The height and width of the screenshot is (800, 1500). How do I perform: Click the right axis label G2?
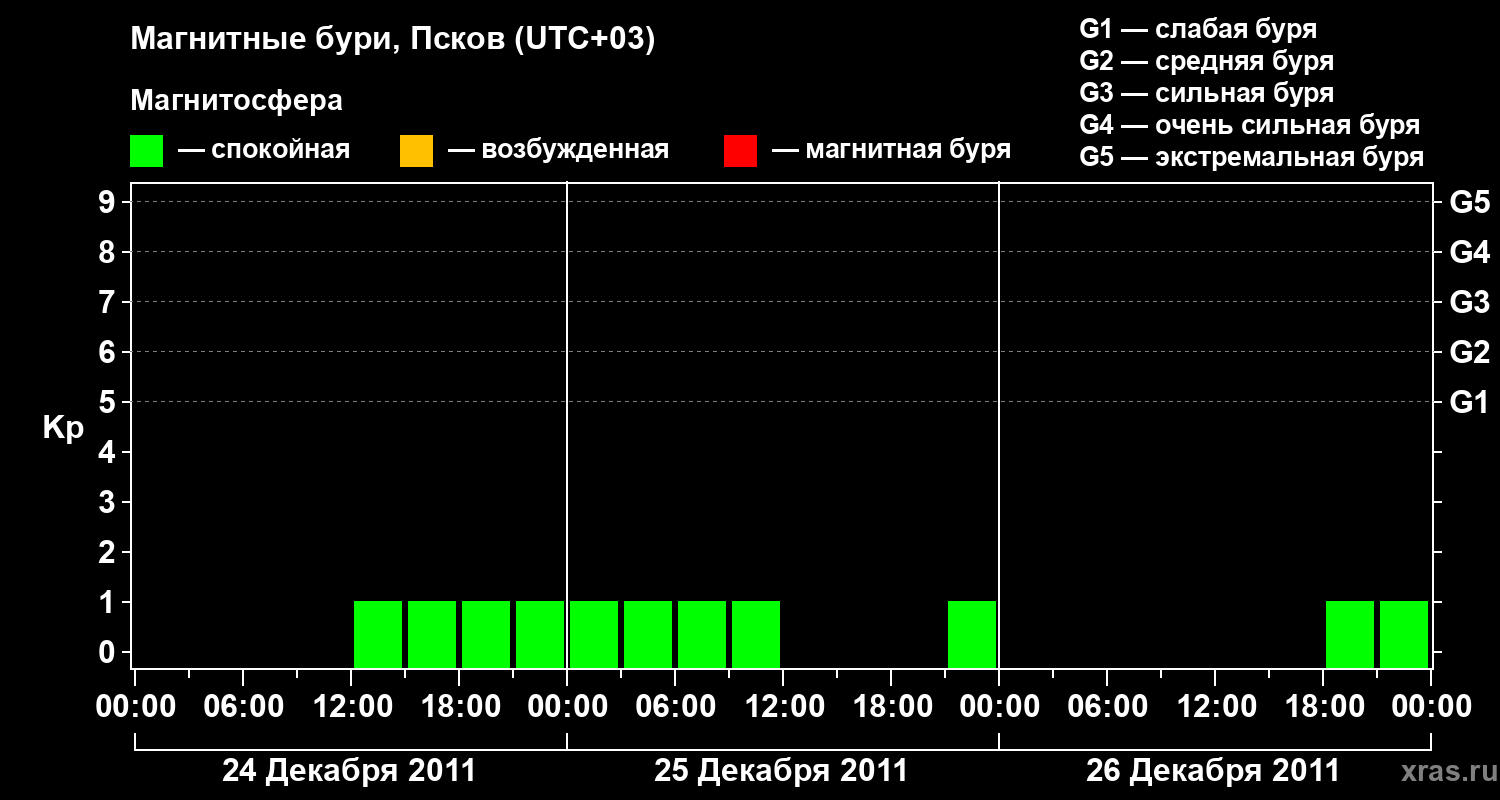click(x=1470, y=352)
